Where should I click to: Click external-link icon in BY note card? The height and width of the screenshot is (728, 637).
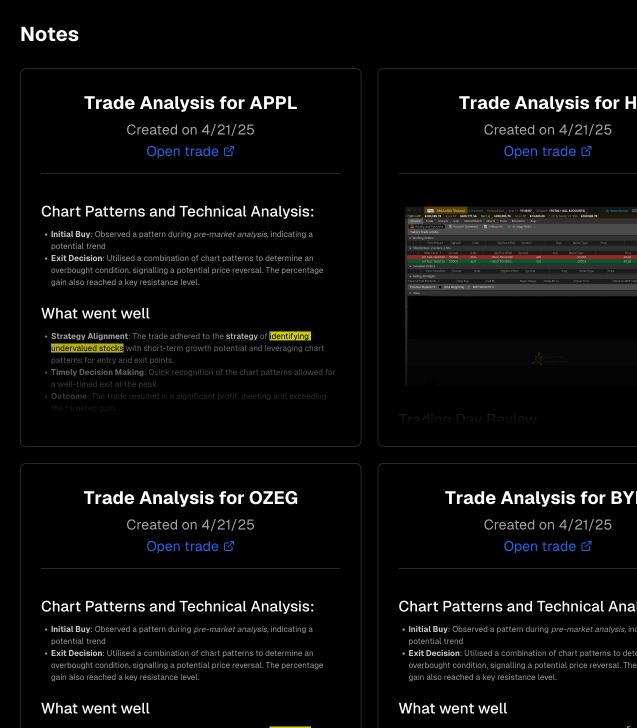pyautogui.click(x=586, y=546)
